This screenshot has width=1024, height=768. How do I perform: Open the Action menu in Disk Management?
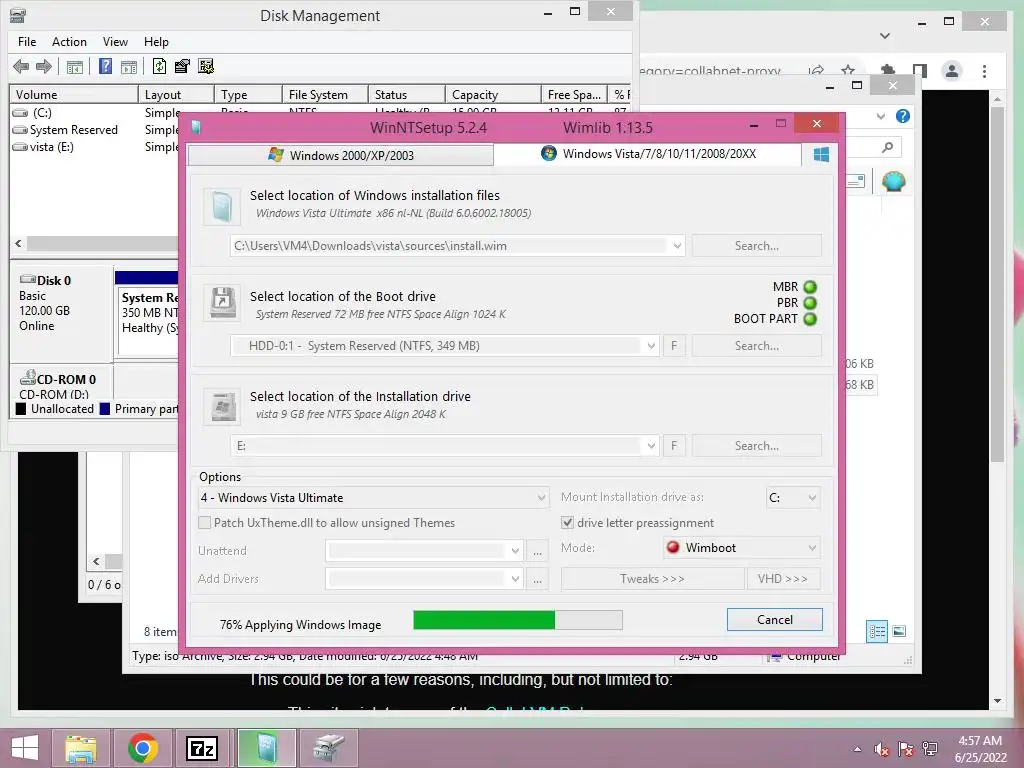point(69,42)
